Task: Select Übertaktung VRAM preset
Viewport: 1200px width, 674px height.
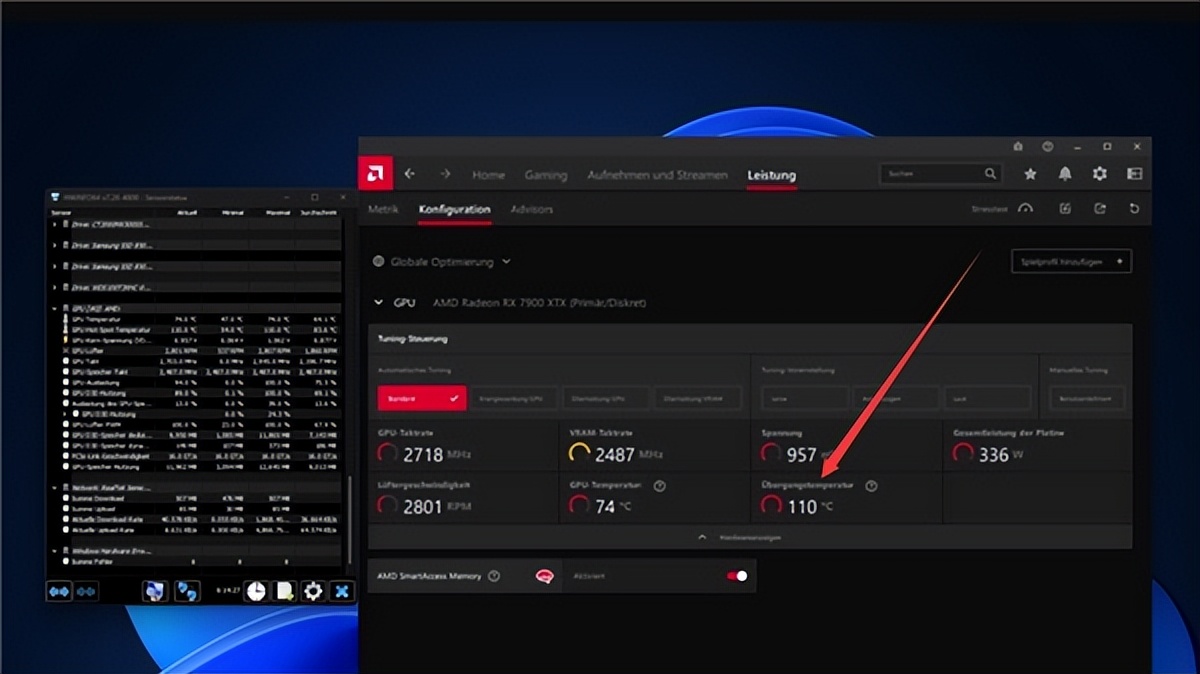Action: click(x=697, y=398)
